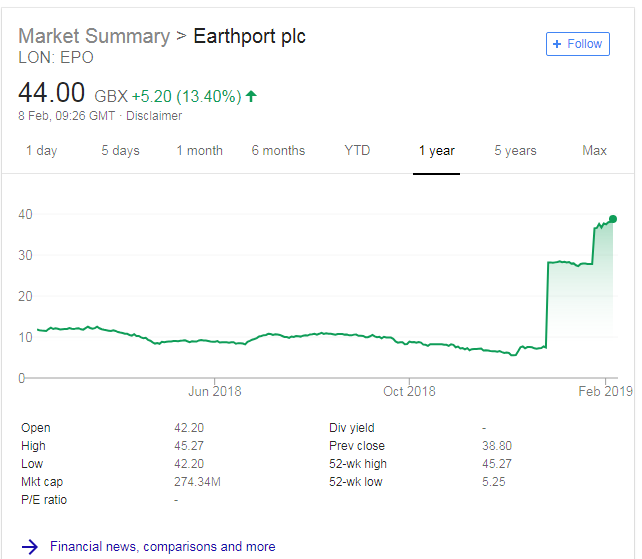The height and width of the screenshot is (559, 642).
Task: Show the 1 month chart
Action: point(200,151)
